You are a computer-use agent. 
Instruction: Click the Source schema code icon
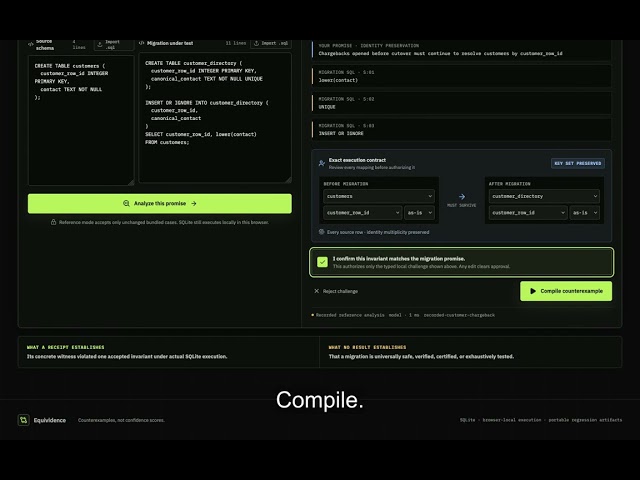[31, 44]
